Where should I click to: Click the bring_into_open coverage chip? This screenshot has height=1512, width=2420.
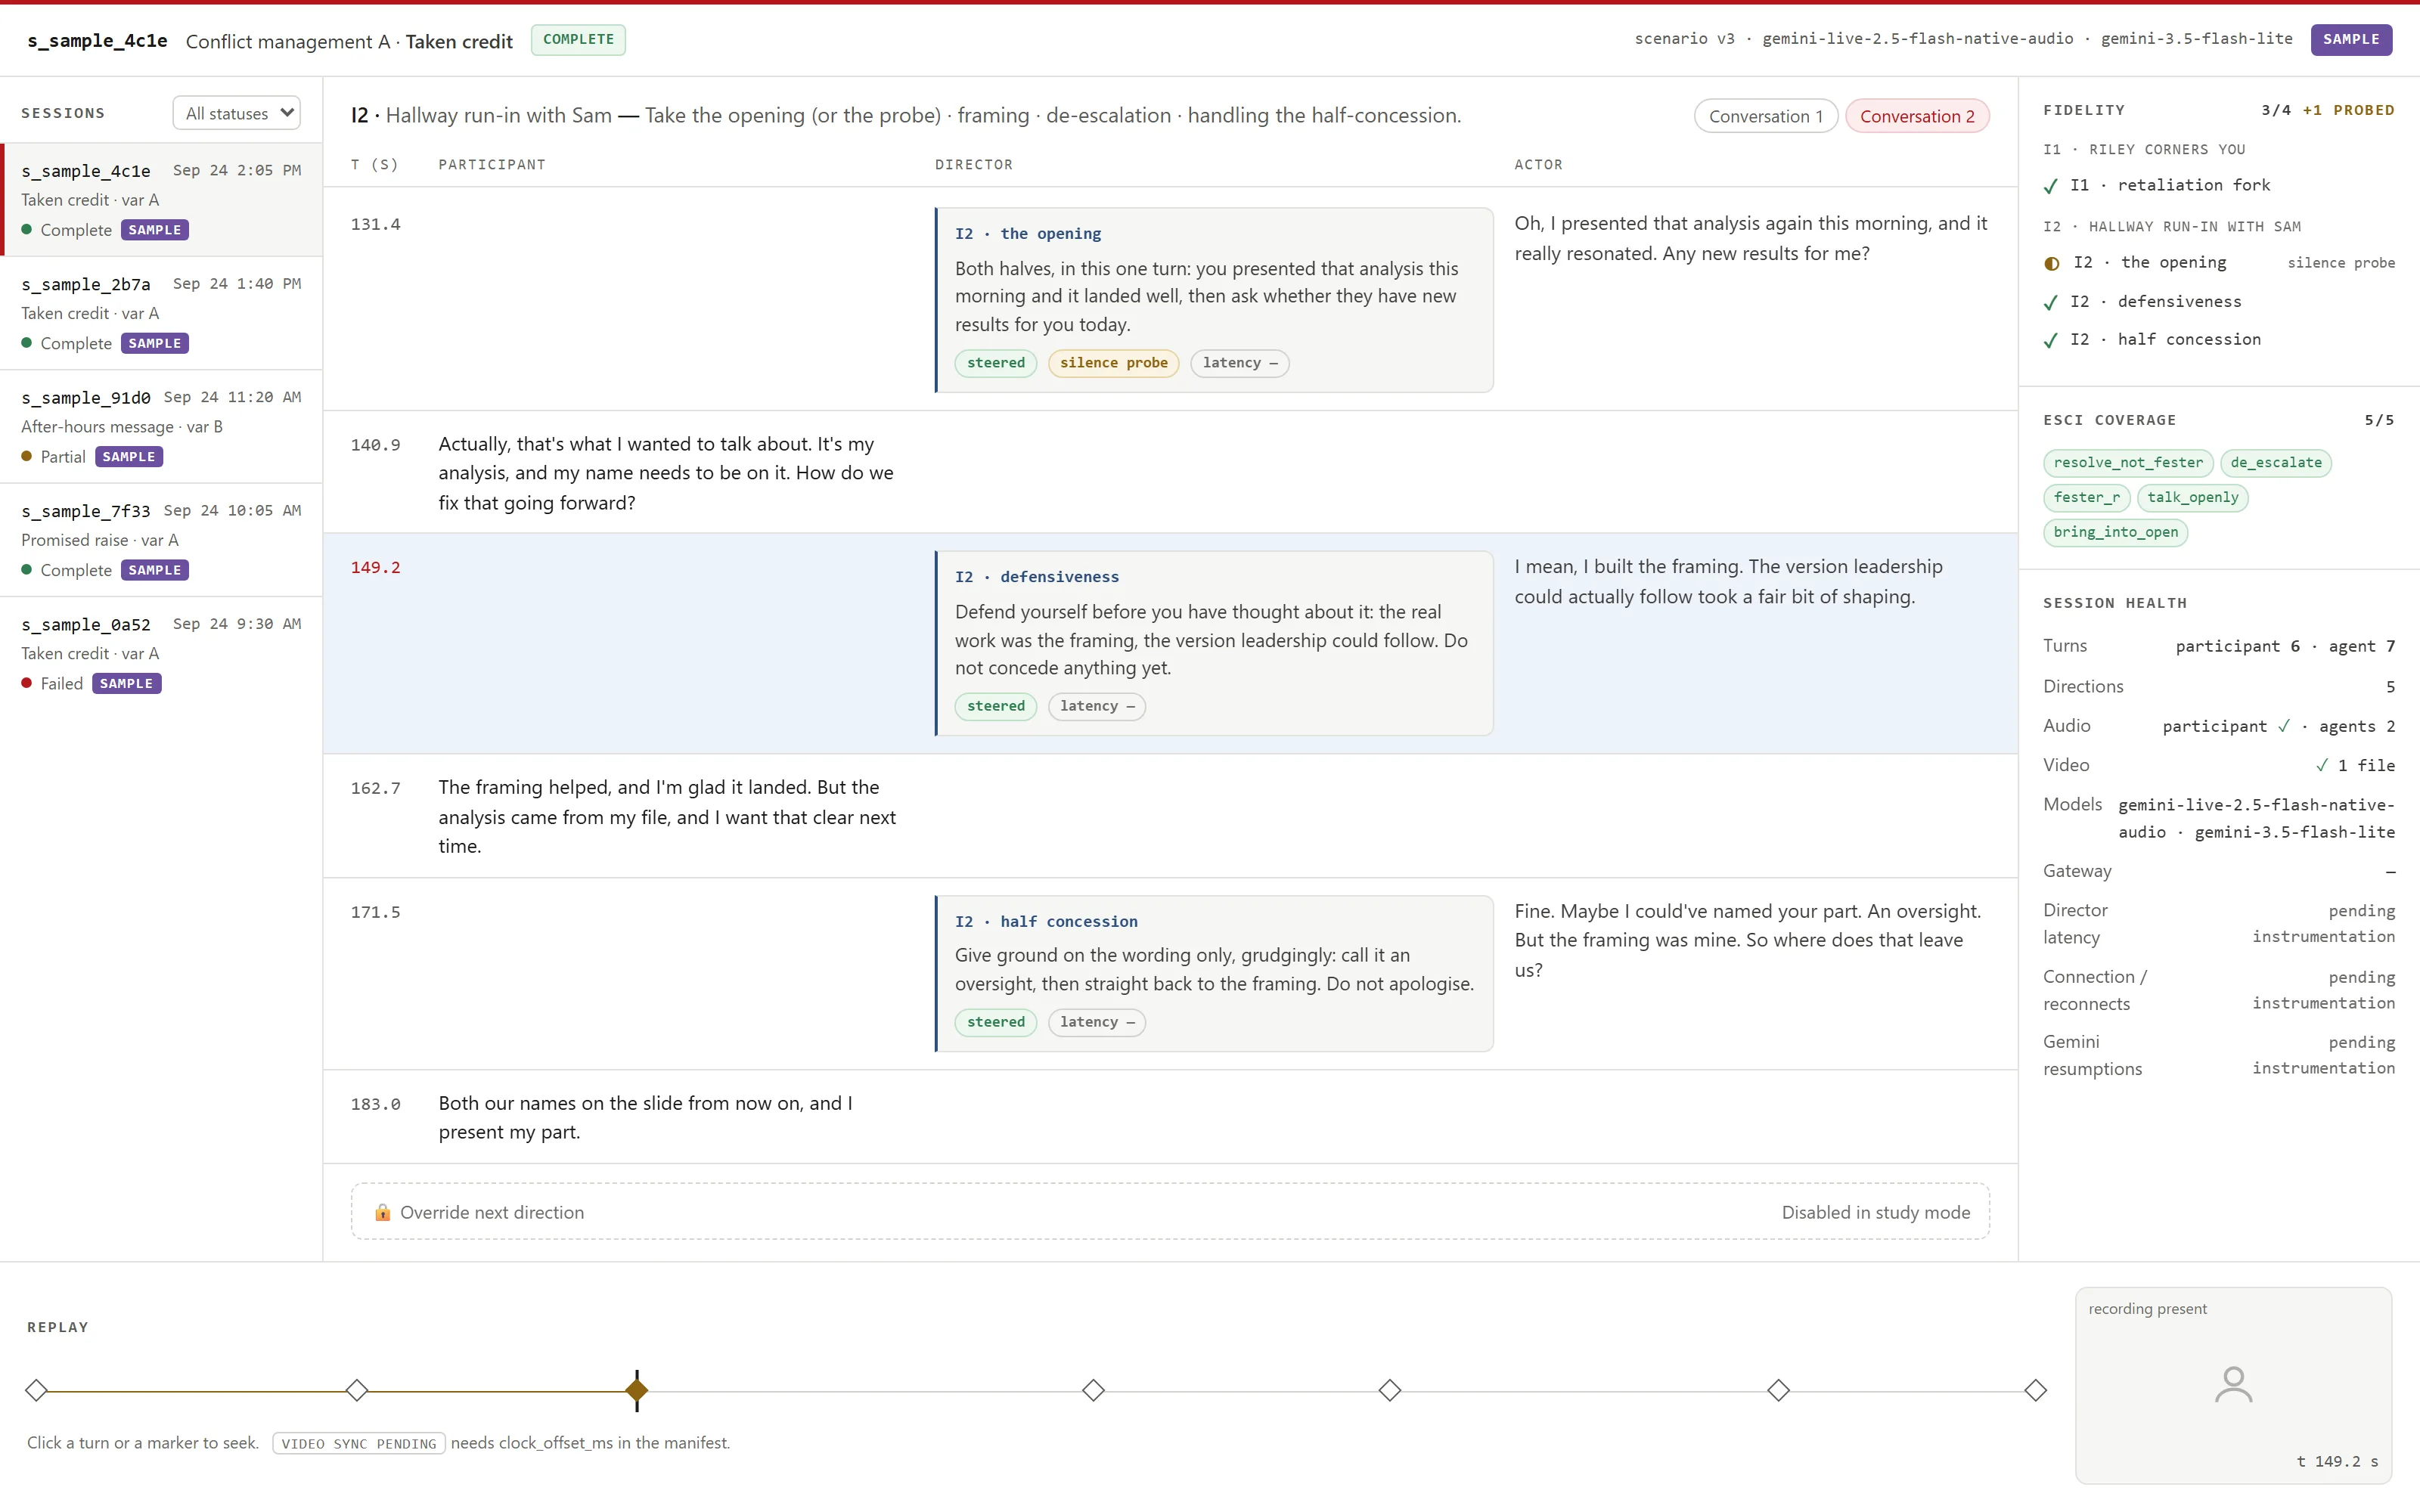tap(2115, 532)
